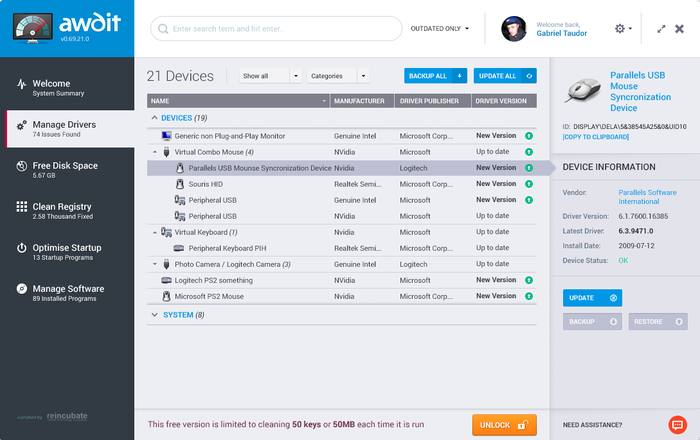
Task: Open the Welcome system summary section
Action: 67,88
